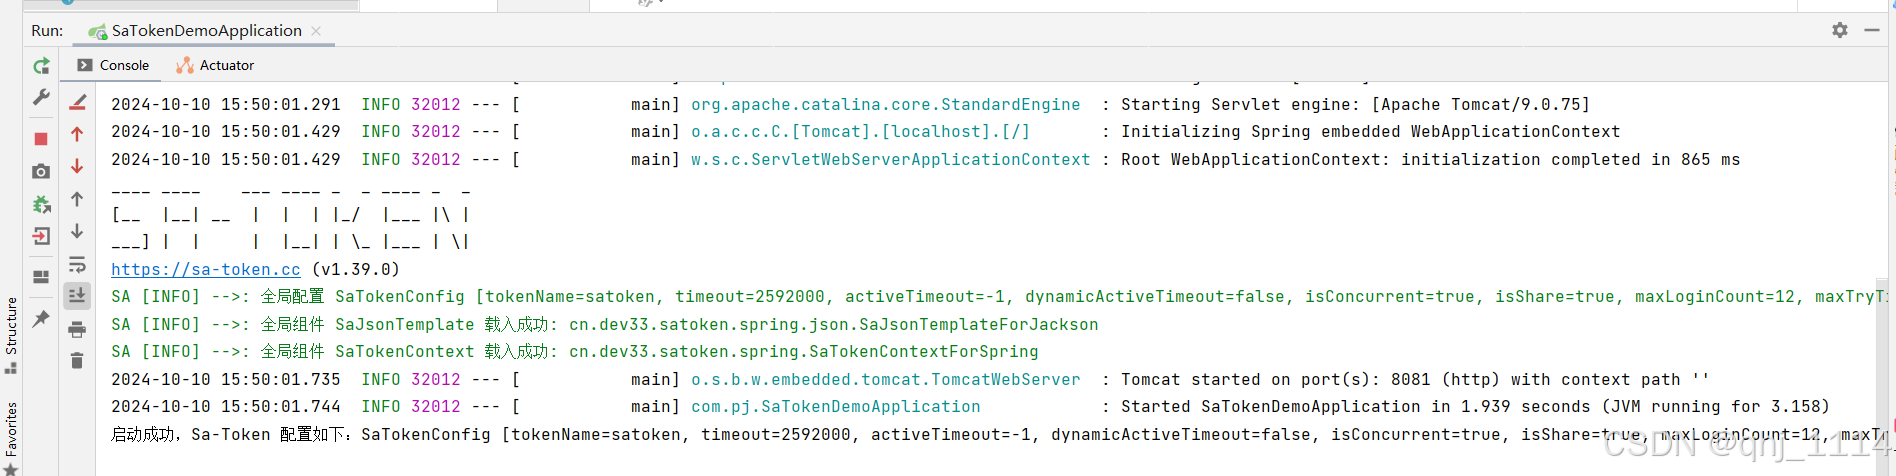The image size is (1896, 476).
Task: Print console output using printer icon
Action: (x=77, y=329)
